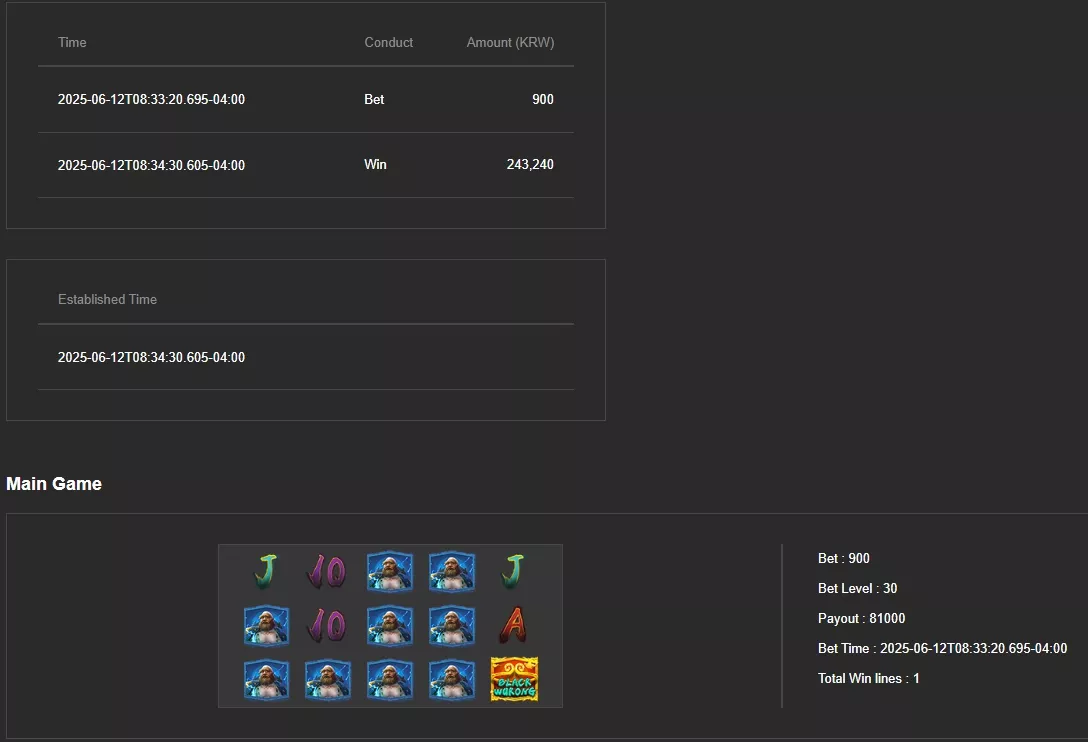Click the bearded warrior symbol in reel four bottom row

452,680
